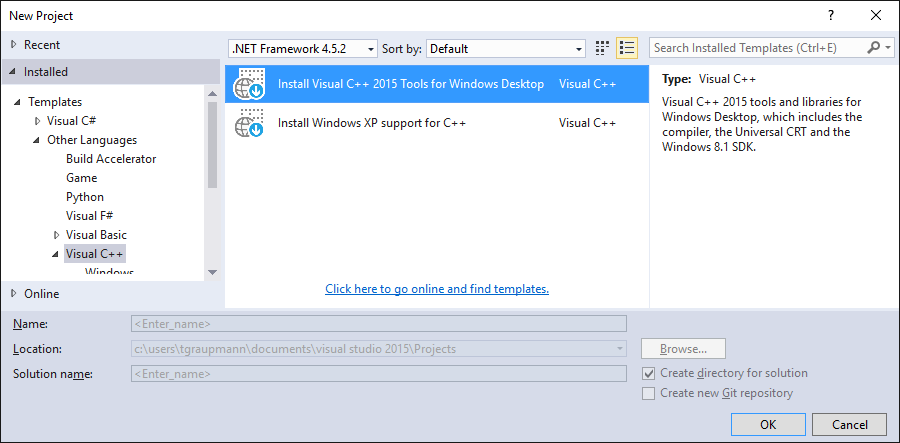
Task: Switch to medium icons list view
Action: tap(627, 48)
